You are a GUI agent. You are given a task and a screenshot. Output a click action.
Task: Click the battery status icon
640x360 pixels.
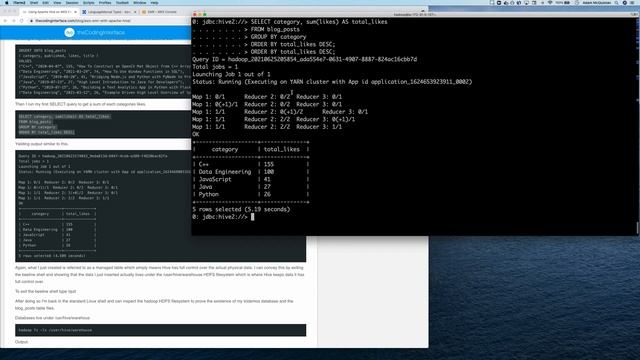(x=567, y=2)
